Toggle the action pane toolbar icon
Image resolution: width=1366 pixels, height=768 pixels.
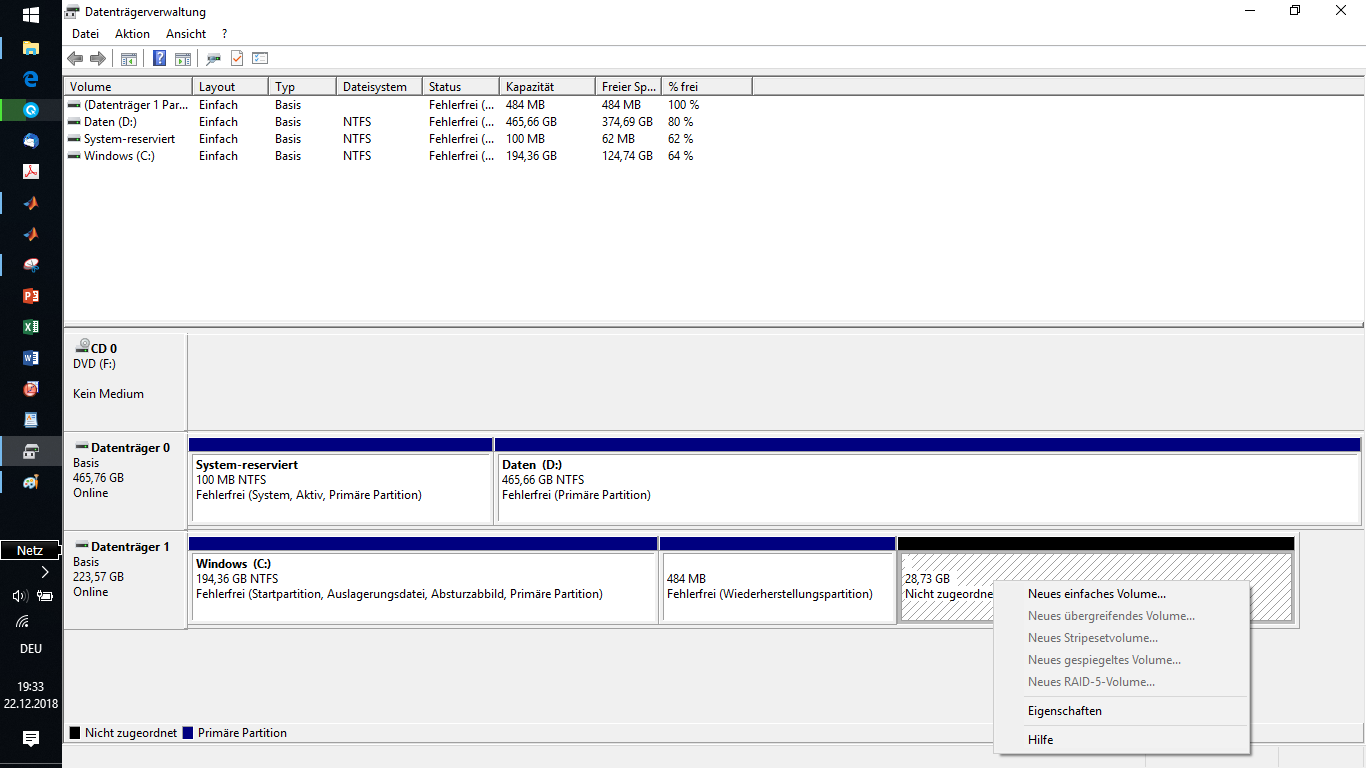[182, 58]
